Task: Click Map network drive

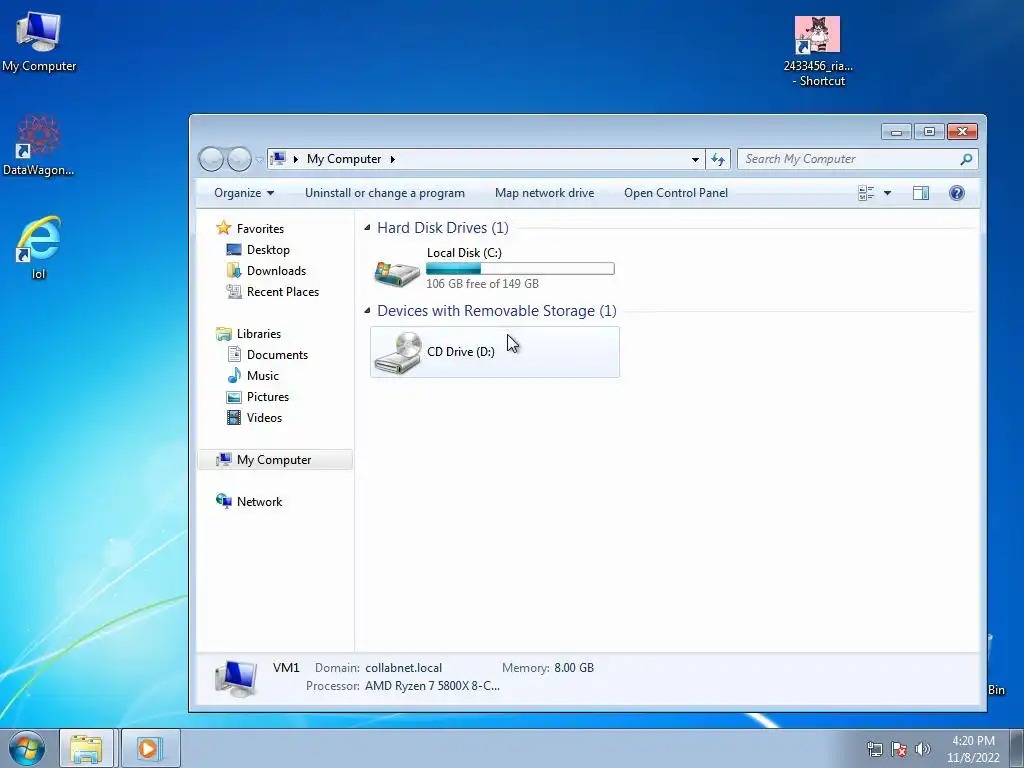Action: 545,193
